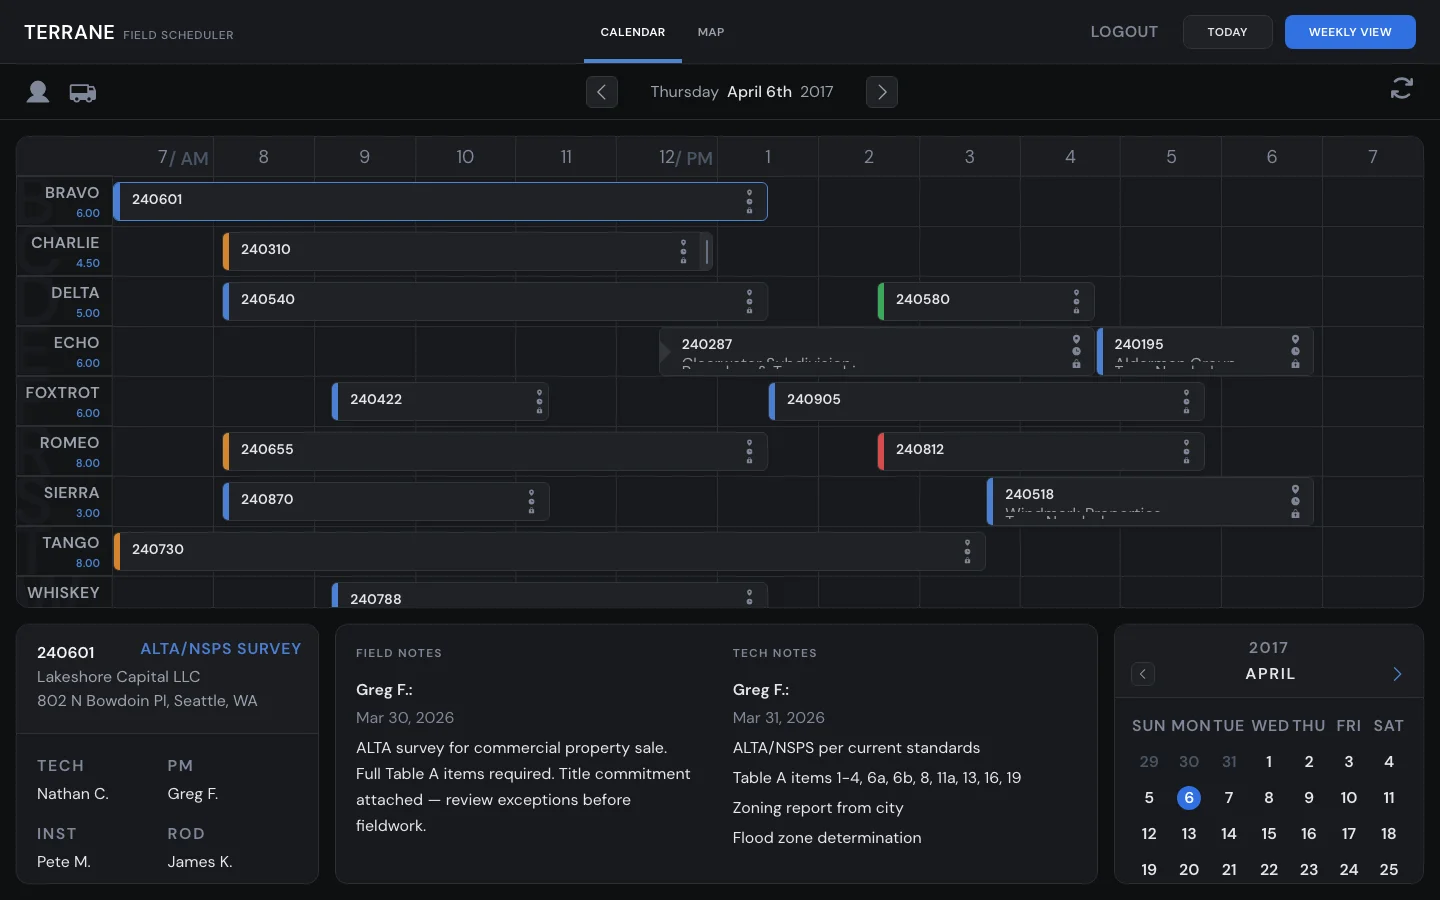Go to the next day

pyautogui.click(x=882, y=92)
